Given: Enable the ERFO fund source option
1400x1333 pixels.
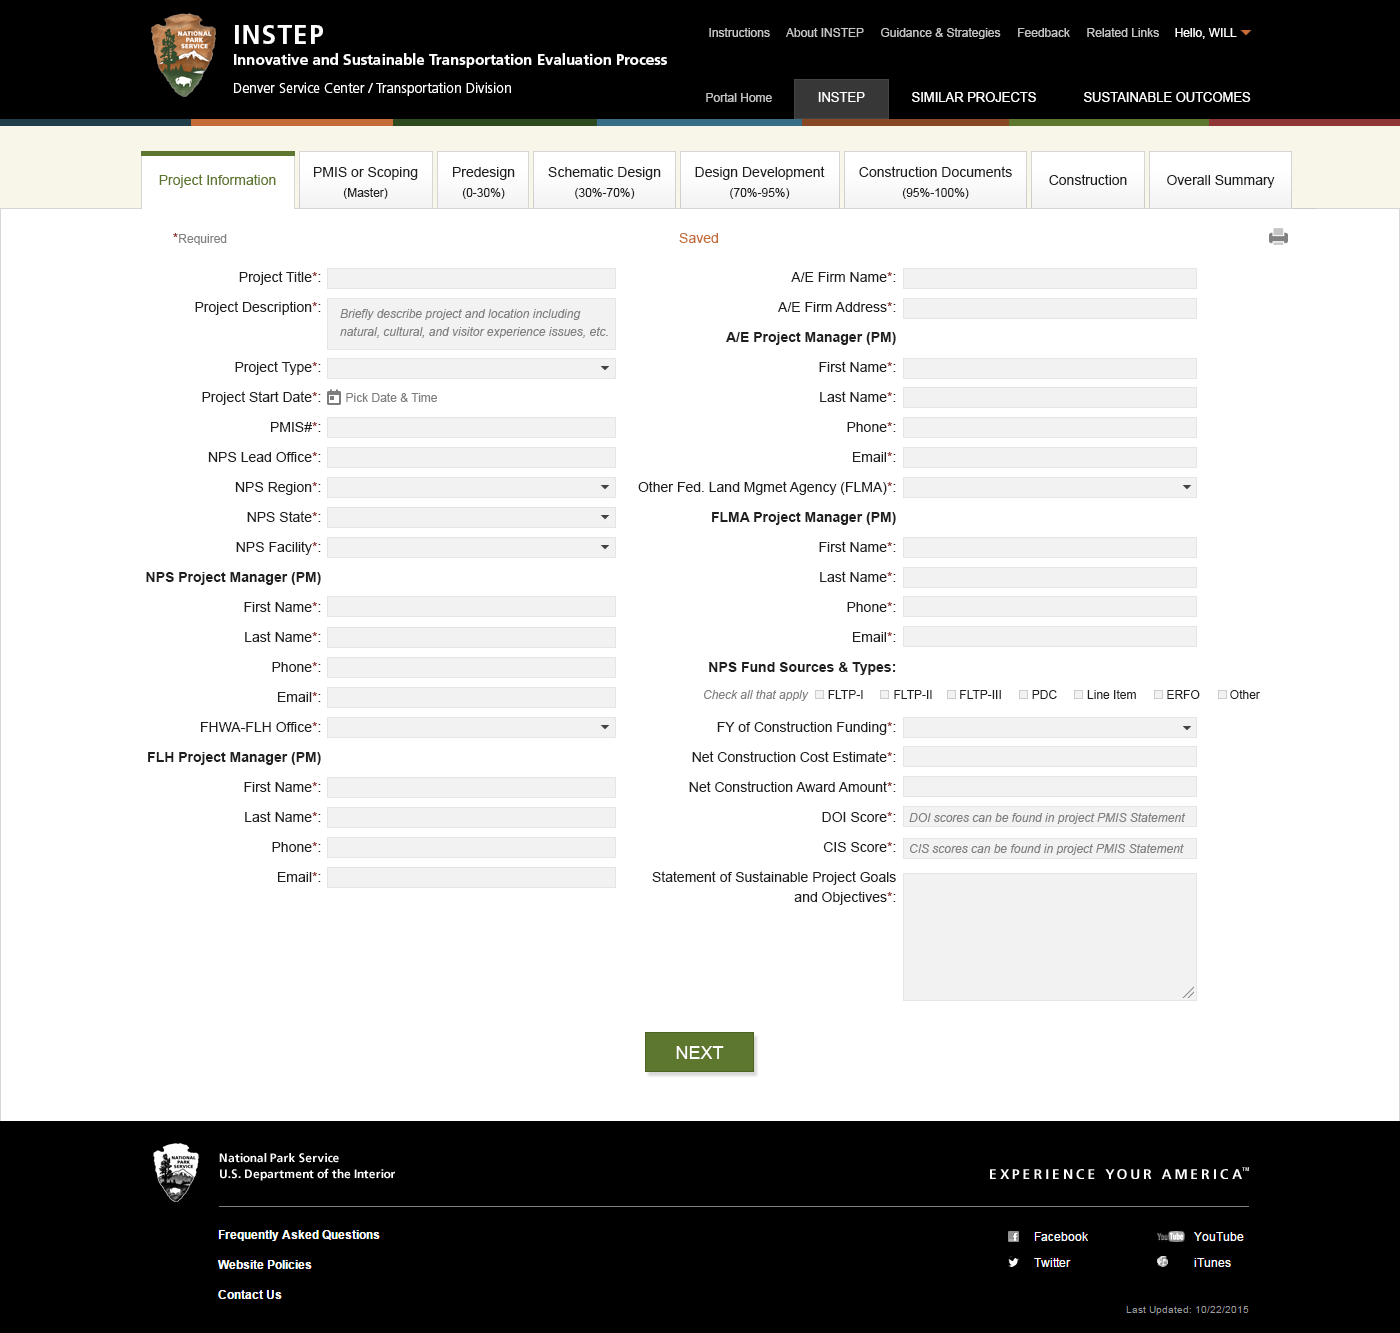Looking at the screenshot, I should pos(1156,693).
